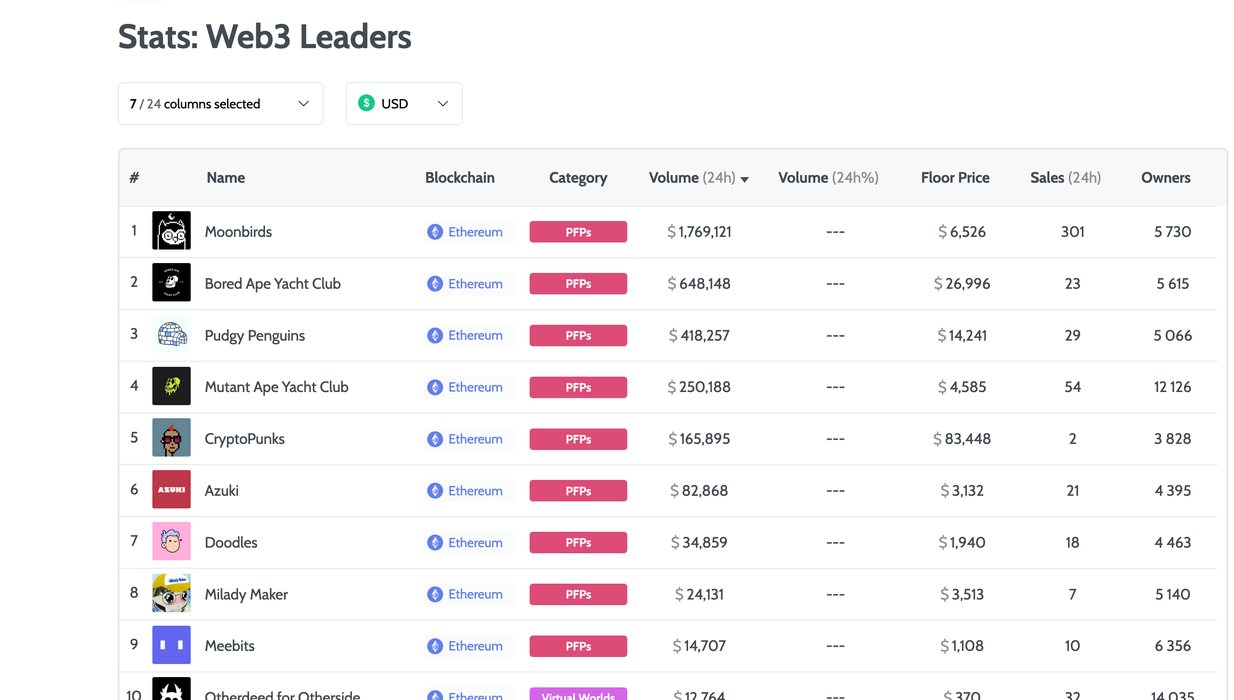The width and height of the screenshot is (1234, 700).
Task: Open the Moonbirds collection link
Action: pyautogui.click(x=238, y=231)
